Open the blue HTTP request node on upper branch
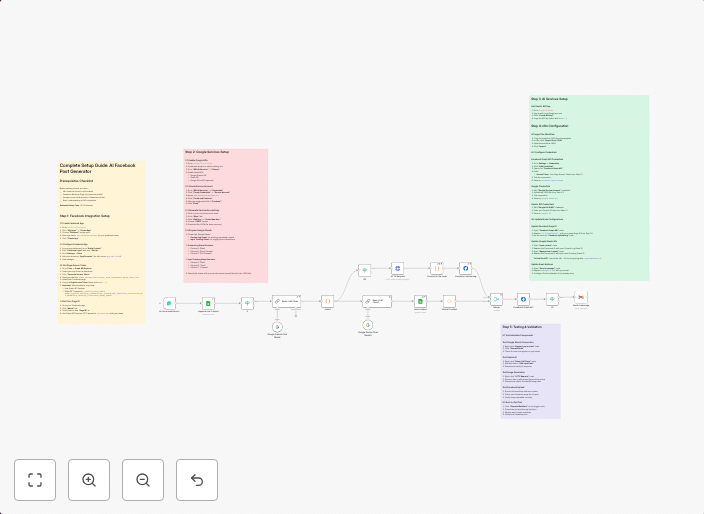704x514 pixels. pyautogui.click(x=397, y=269)
